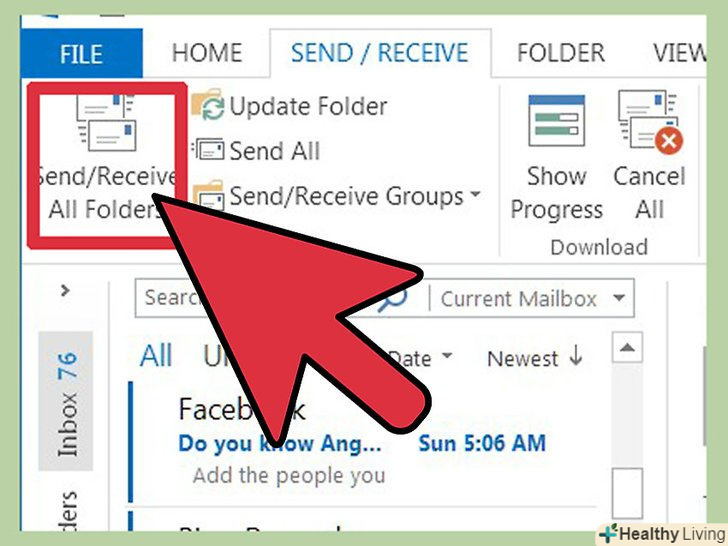
Task: Click the Update Folder icon
Action: [208, 105]
